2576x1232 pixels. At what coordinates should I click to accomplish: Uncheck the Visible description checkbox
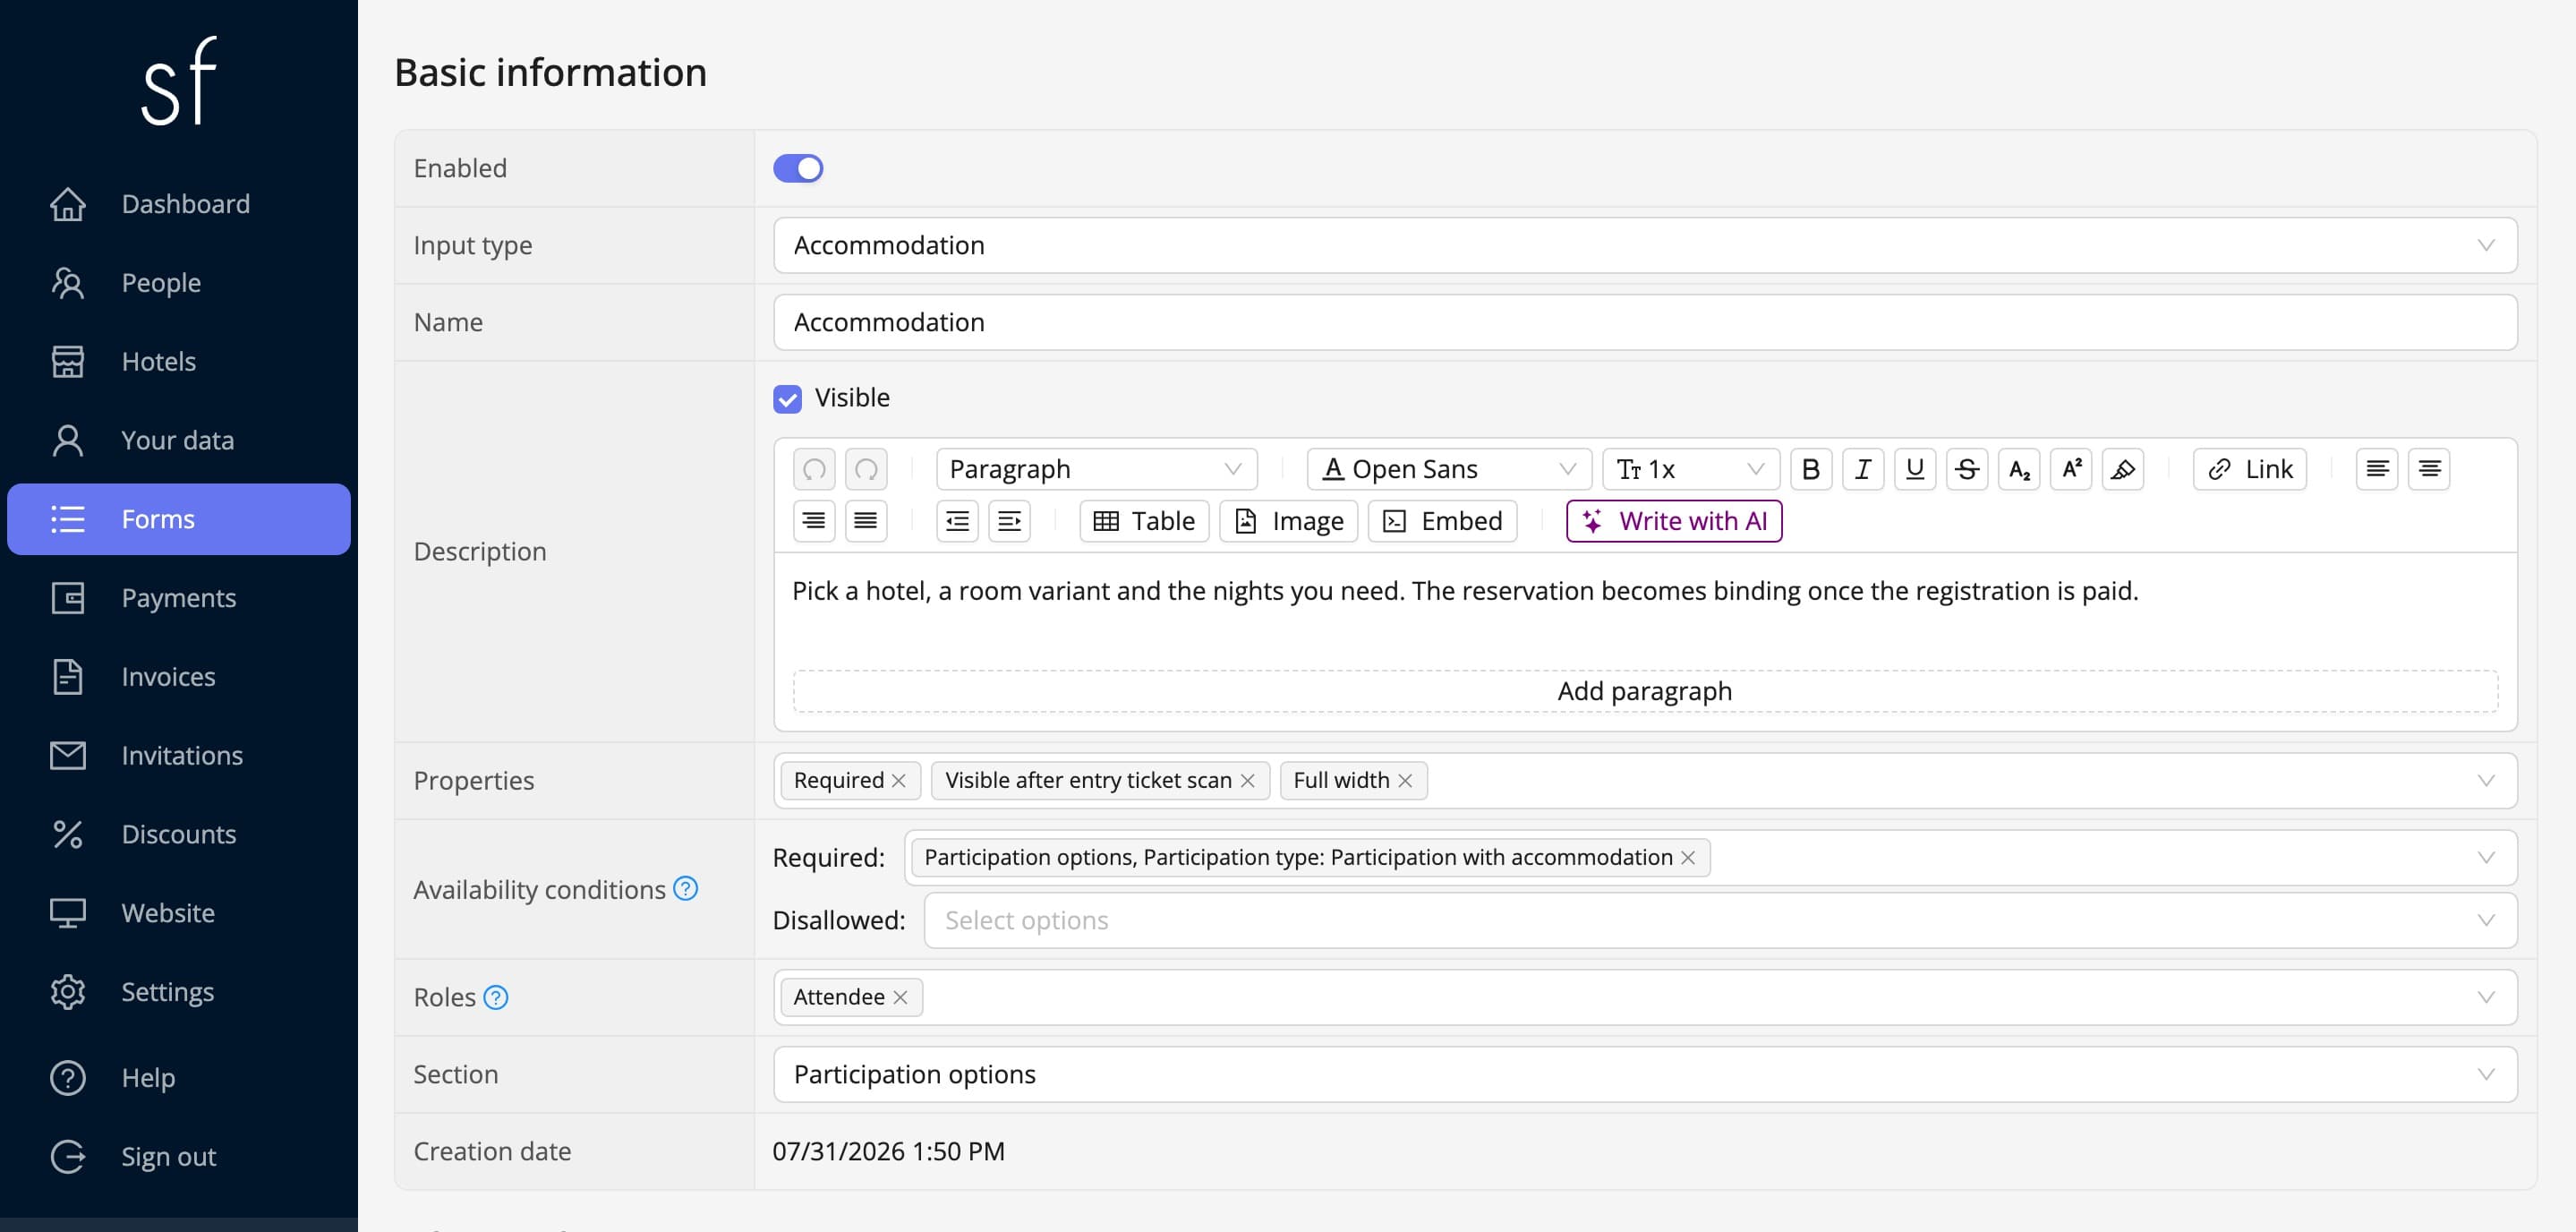tap(787, 399)
